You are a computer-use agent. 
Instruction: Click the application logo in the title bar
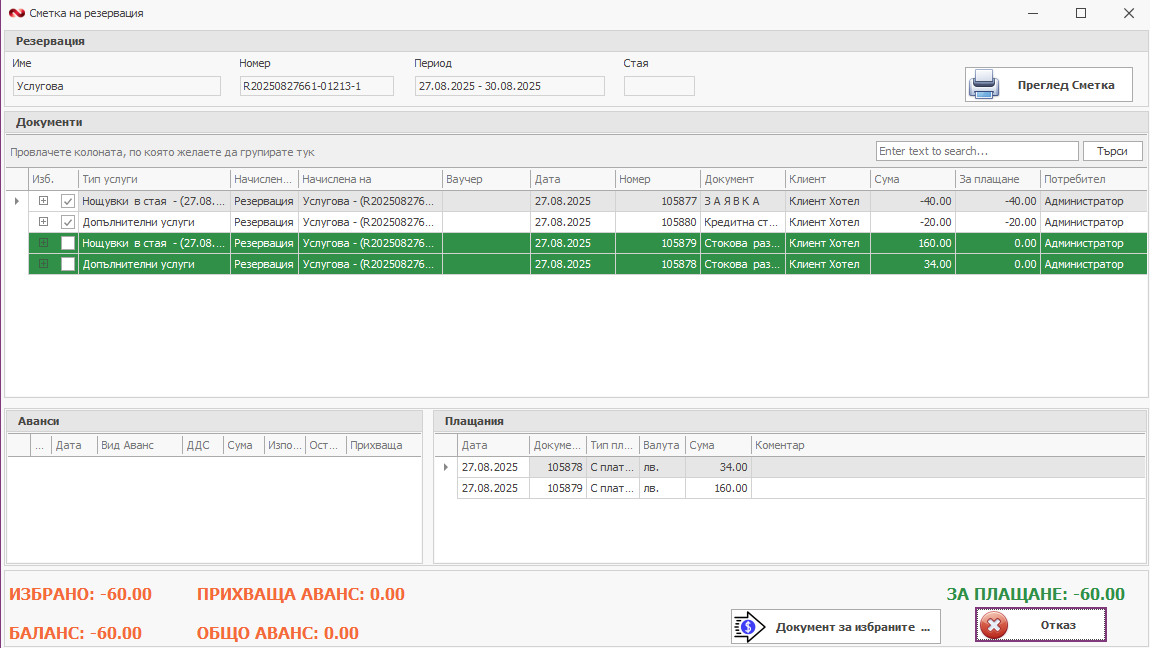click(x=15, y=13)
